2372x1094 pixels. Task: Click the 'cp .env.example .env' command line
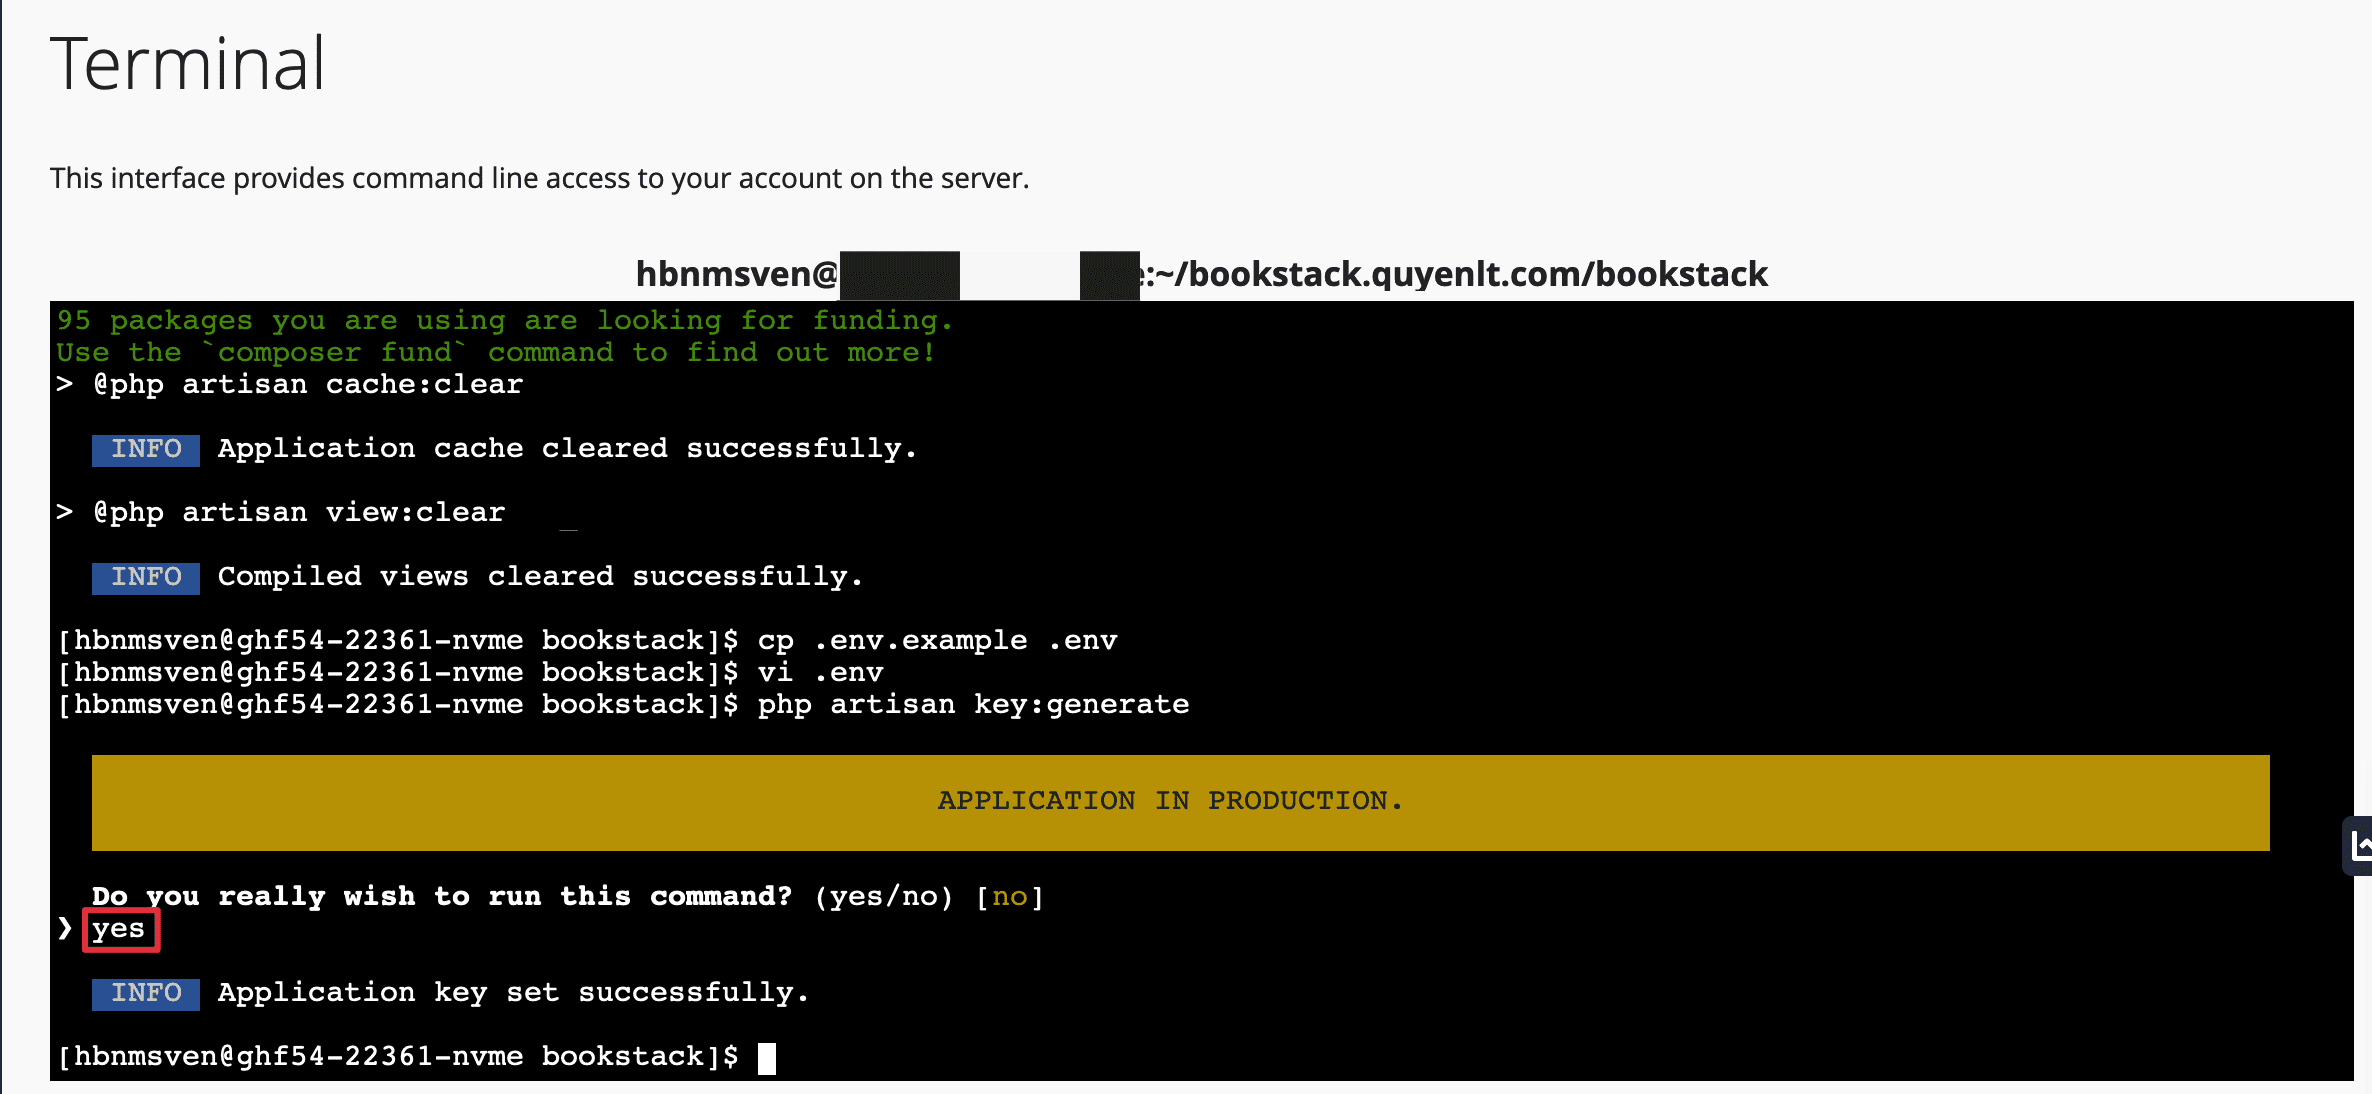point(936,641)
